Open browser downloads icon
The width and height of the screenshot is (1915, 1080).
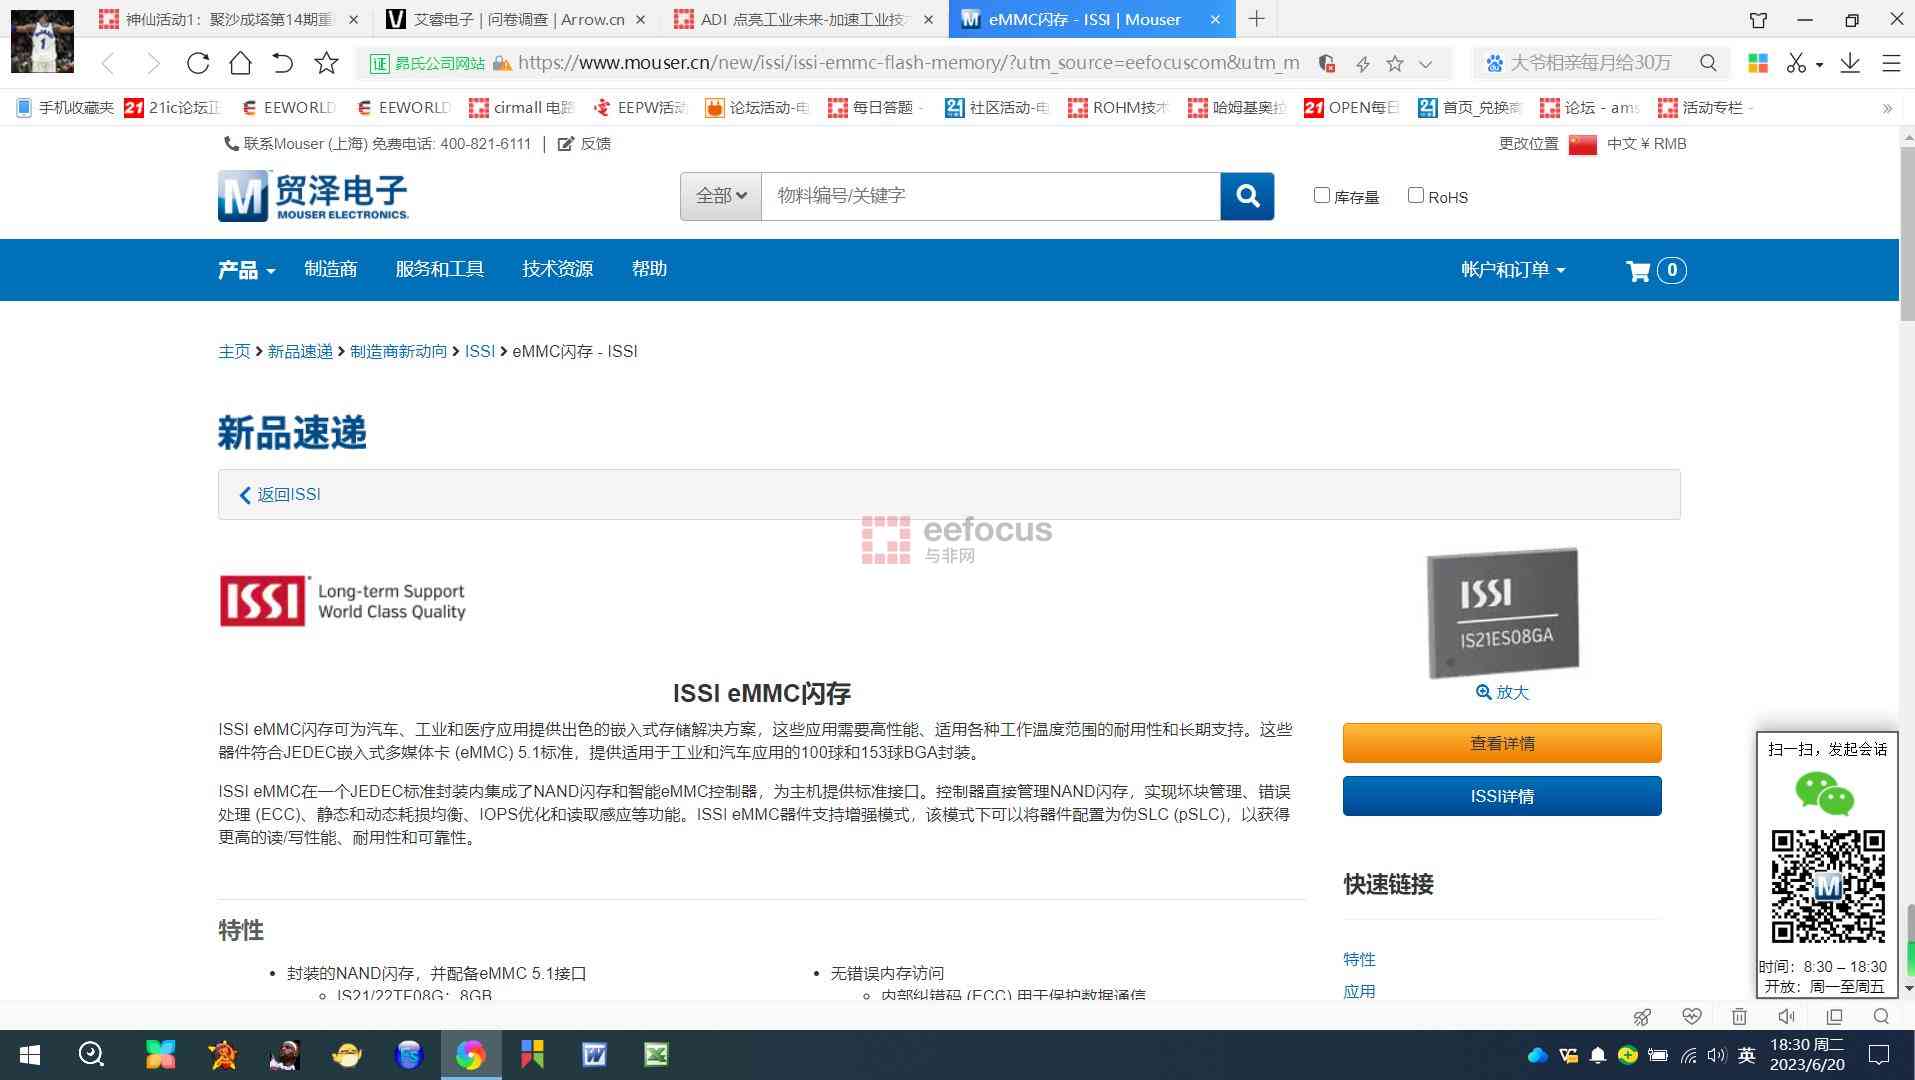(x=1850, y=63)
